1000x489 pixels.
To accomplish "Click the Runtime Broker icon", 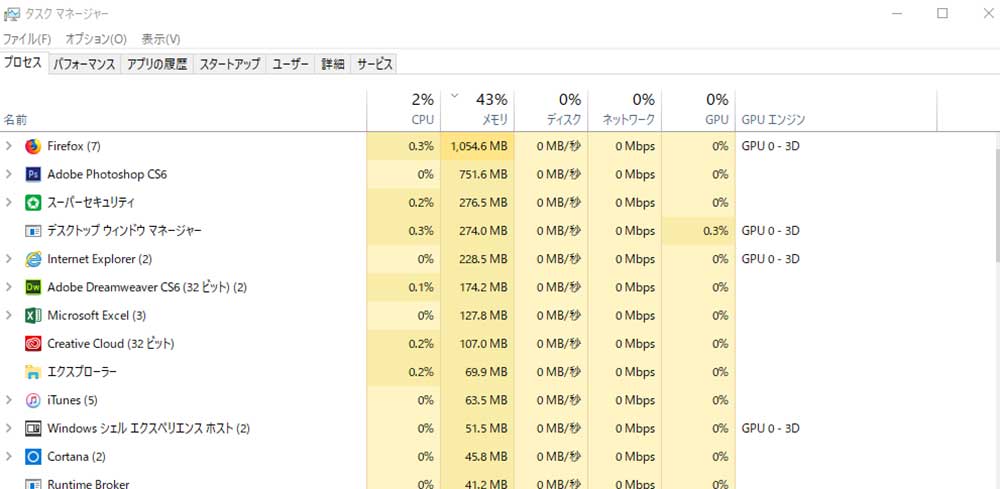I will pyautogui.click(x=33, y=484).
